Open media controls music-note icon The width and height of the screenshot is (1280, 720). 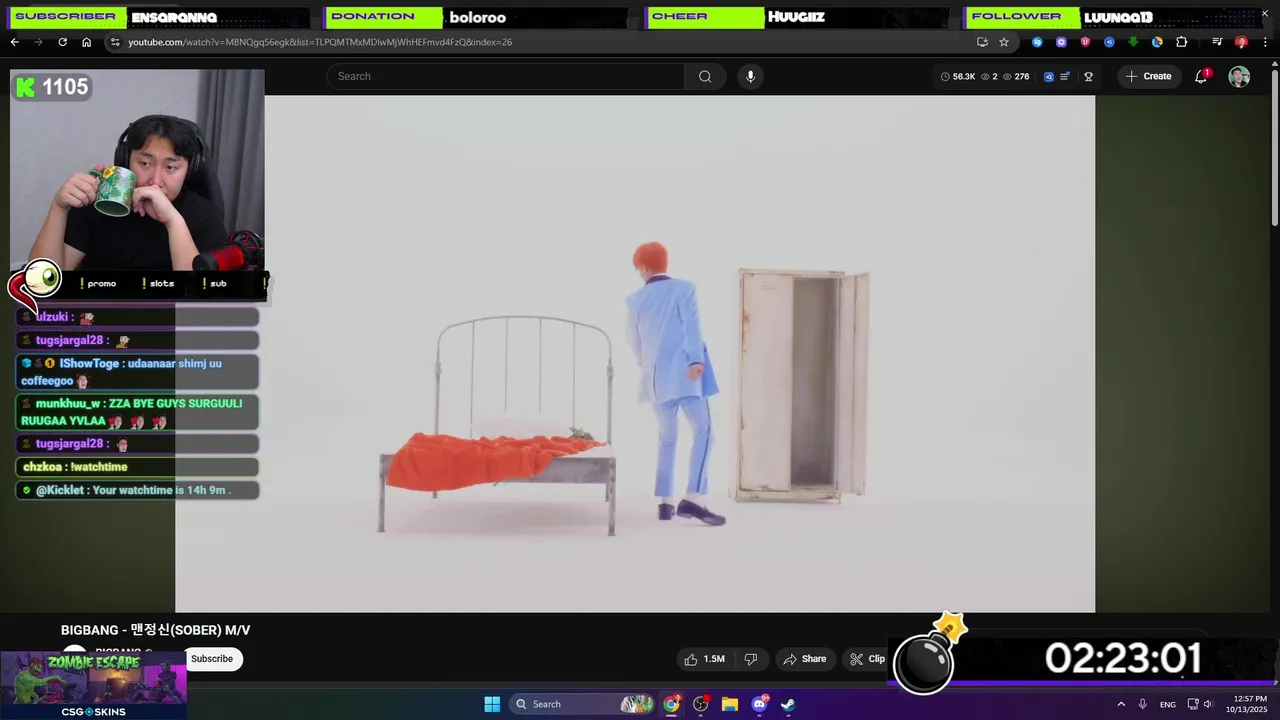tap(1217, 42)
